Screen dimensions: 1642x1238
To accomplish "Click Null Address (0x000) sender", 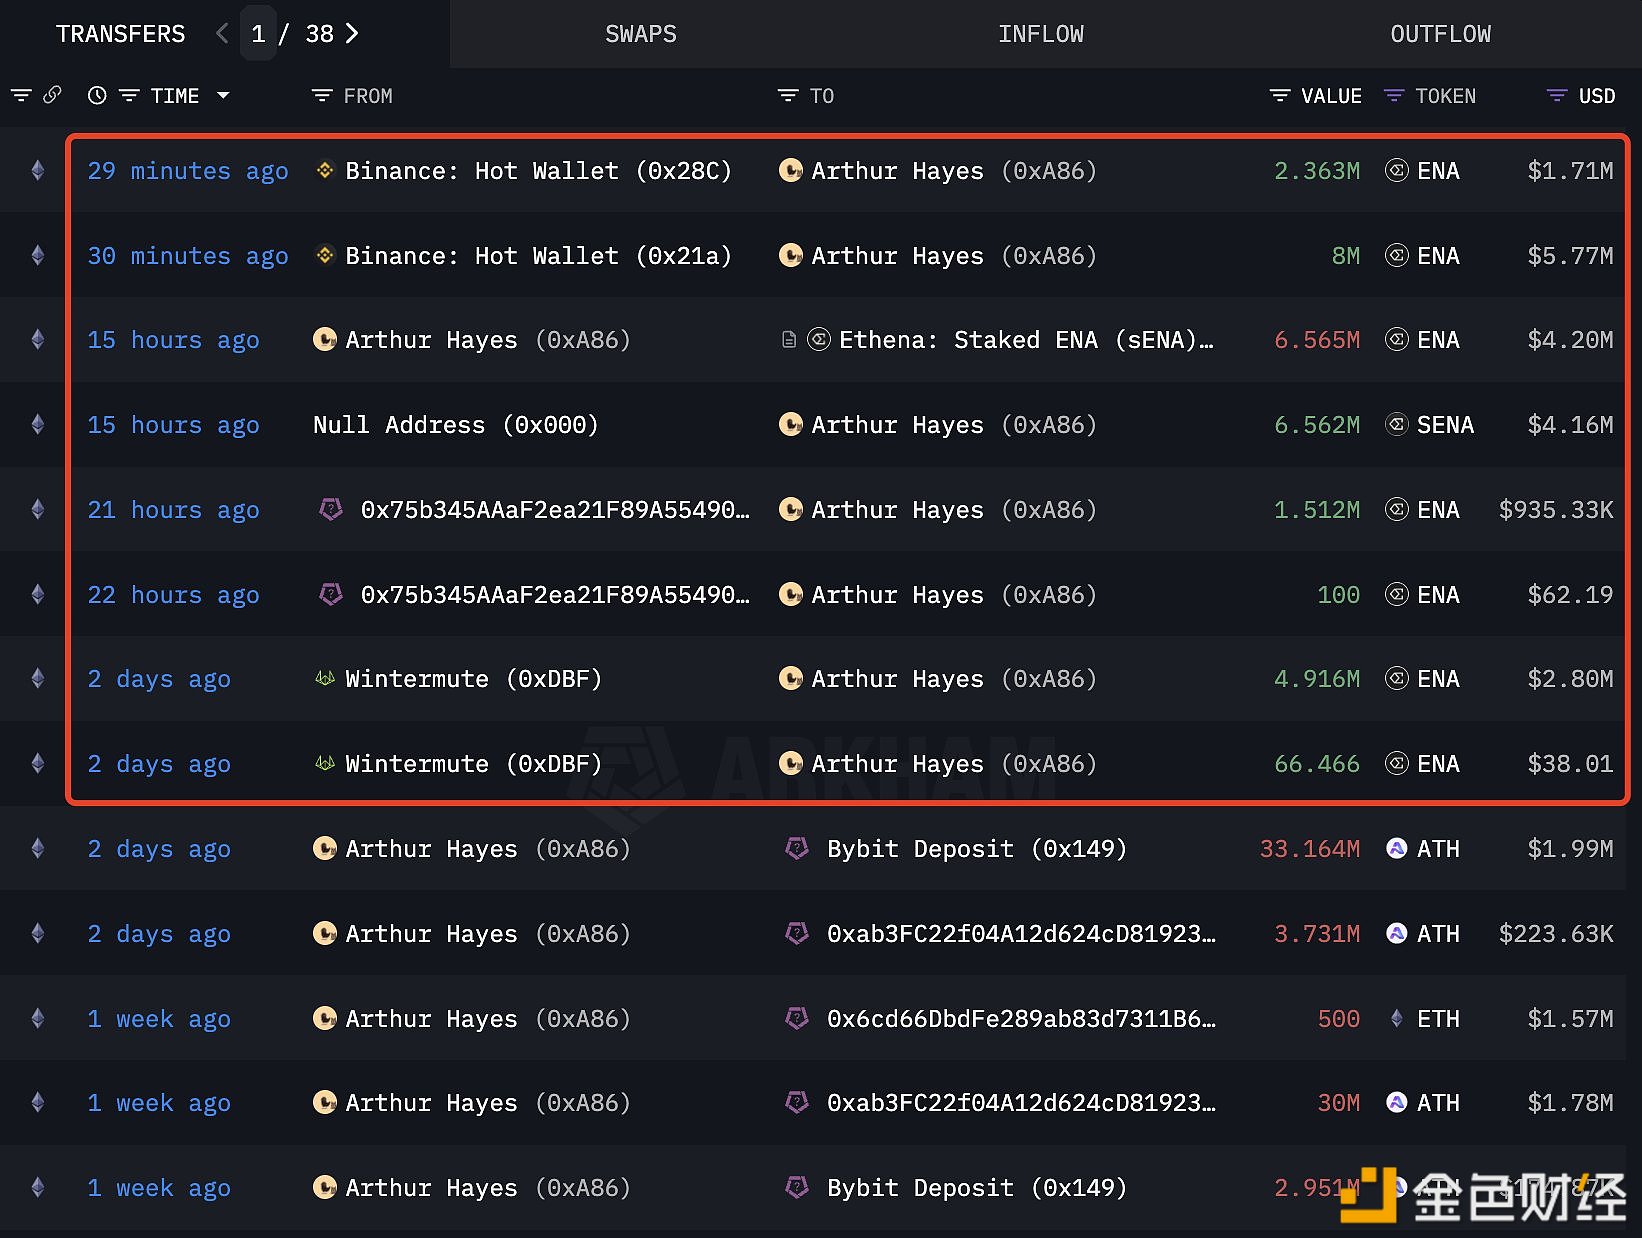I will click(x=456, y=425).
